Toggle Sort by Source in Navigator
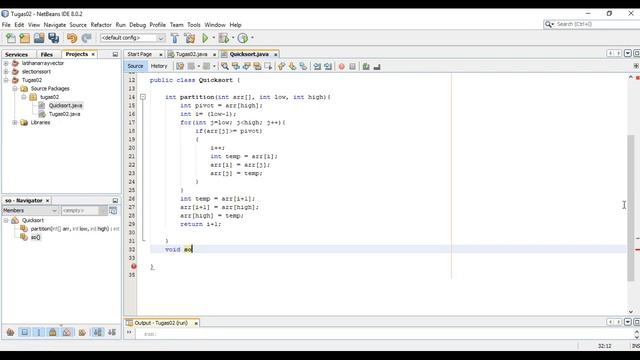This screenshot has width=640, height=360. 112,332
